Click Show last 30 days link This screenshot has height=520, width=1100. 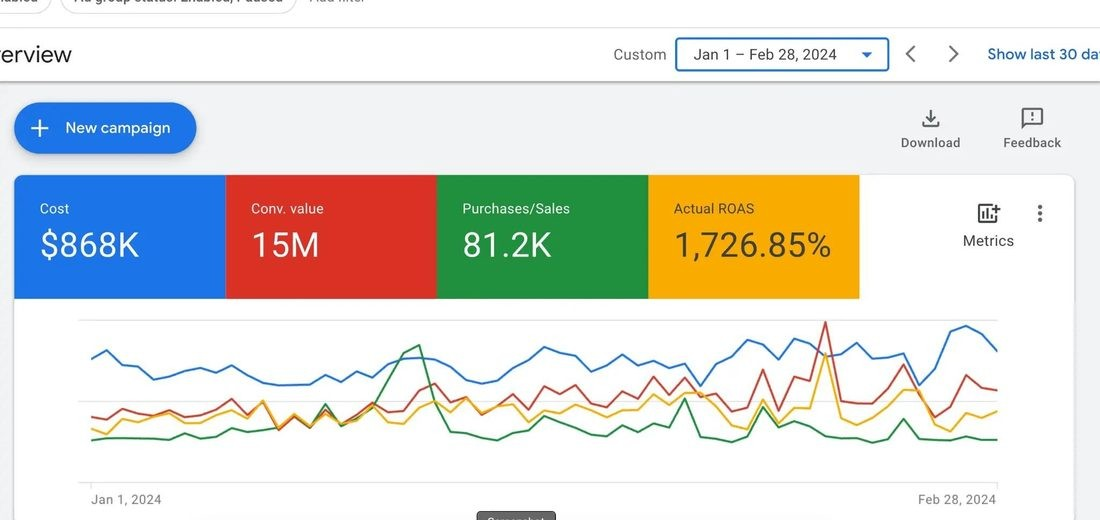coord(1043,54)
